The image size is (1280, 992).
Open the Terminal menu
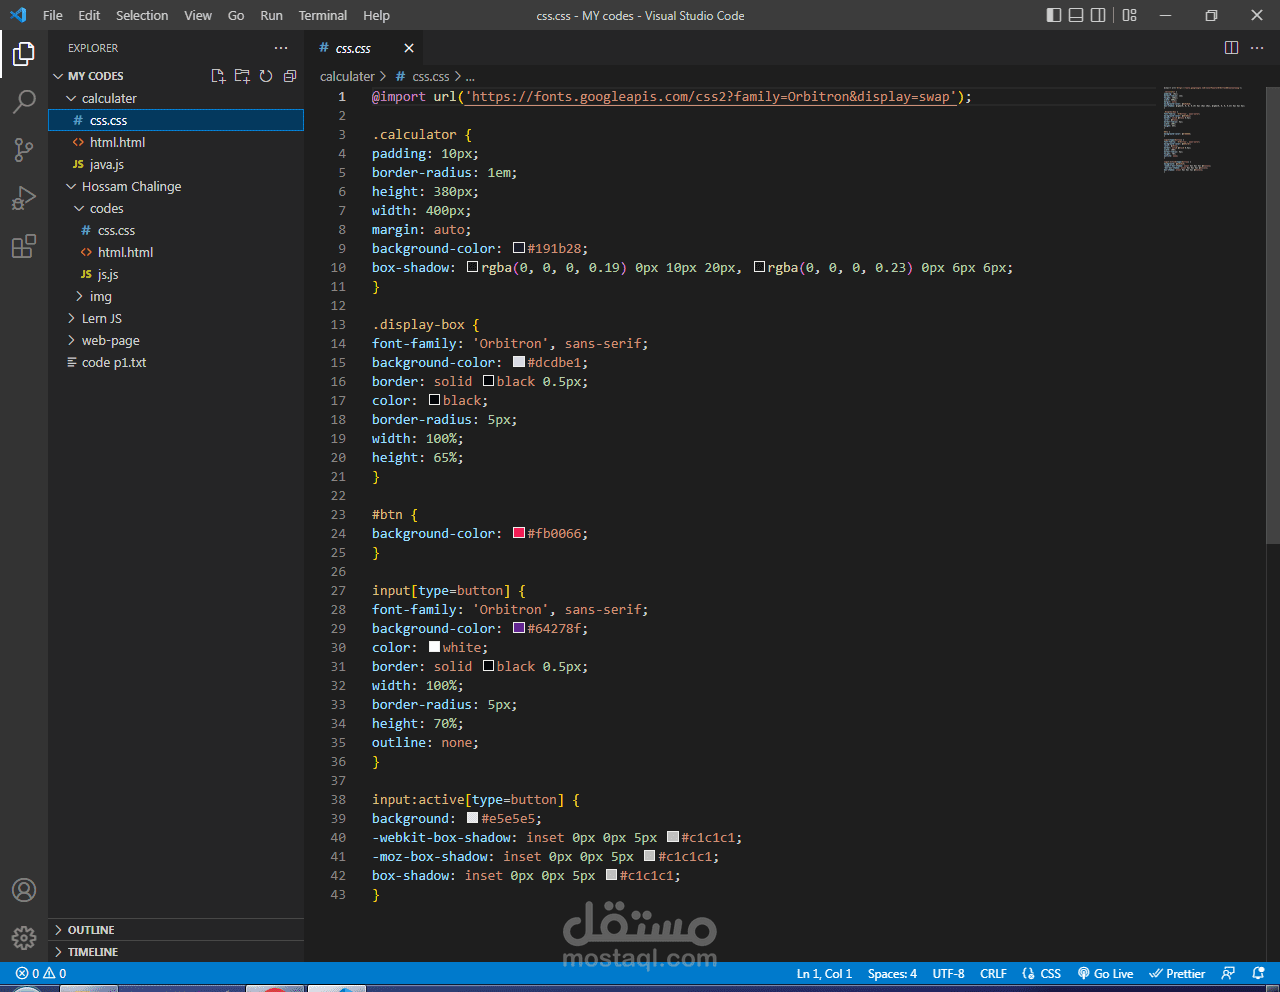(x=323, y=15)
